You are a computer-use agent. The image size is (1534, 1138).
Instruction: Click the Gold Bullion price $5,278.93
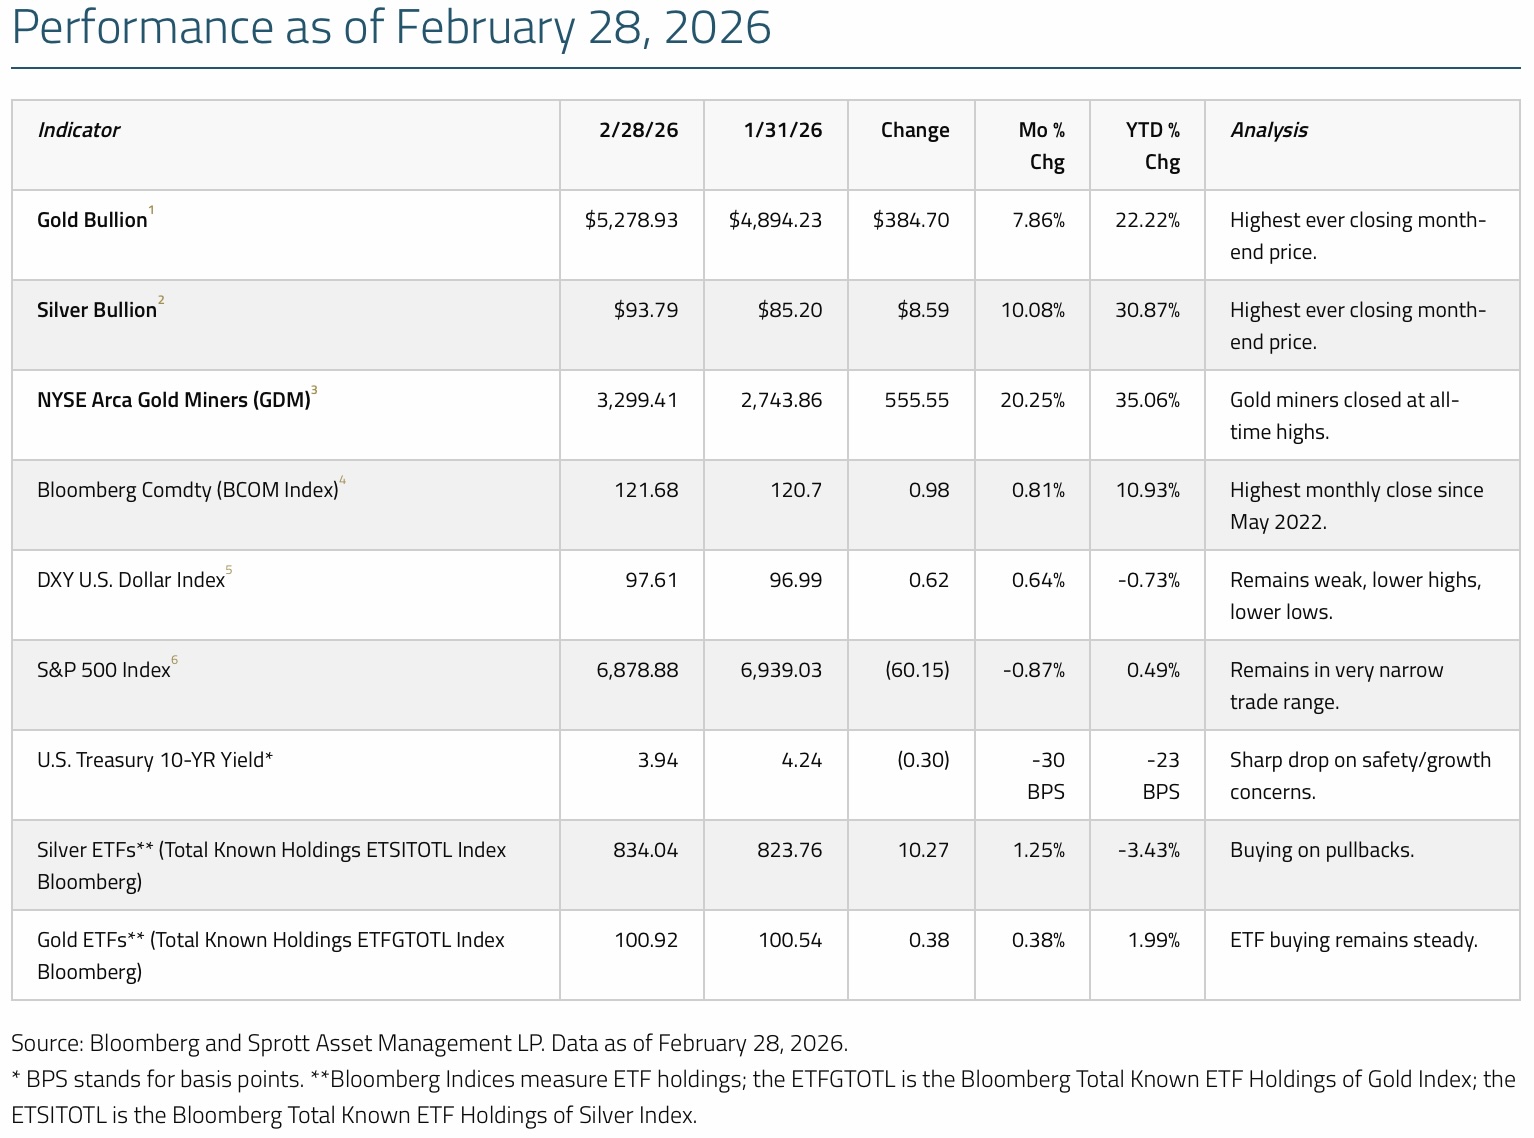coord(631,220)
